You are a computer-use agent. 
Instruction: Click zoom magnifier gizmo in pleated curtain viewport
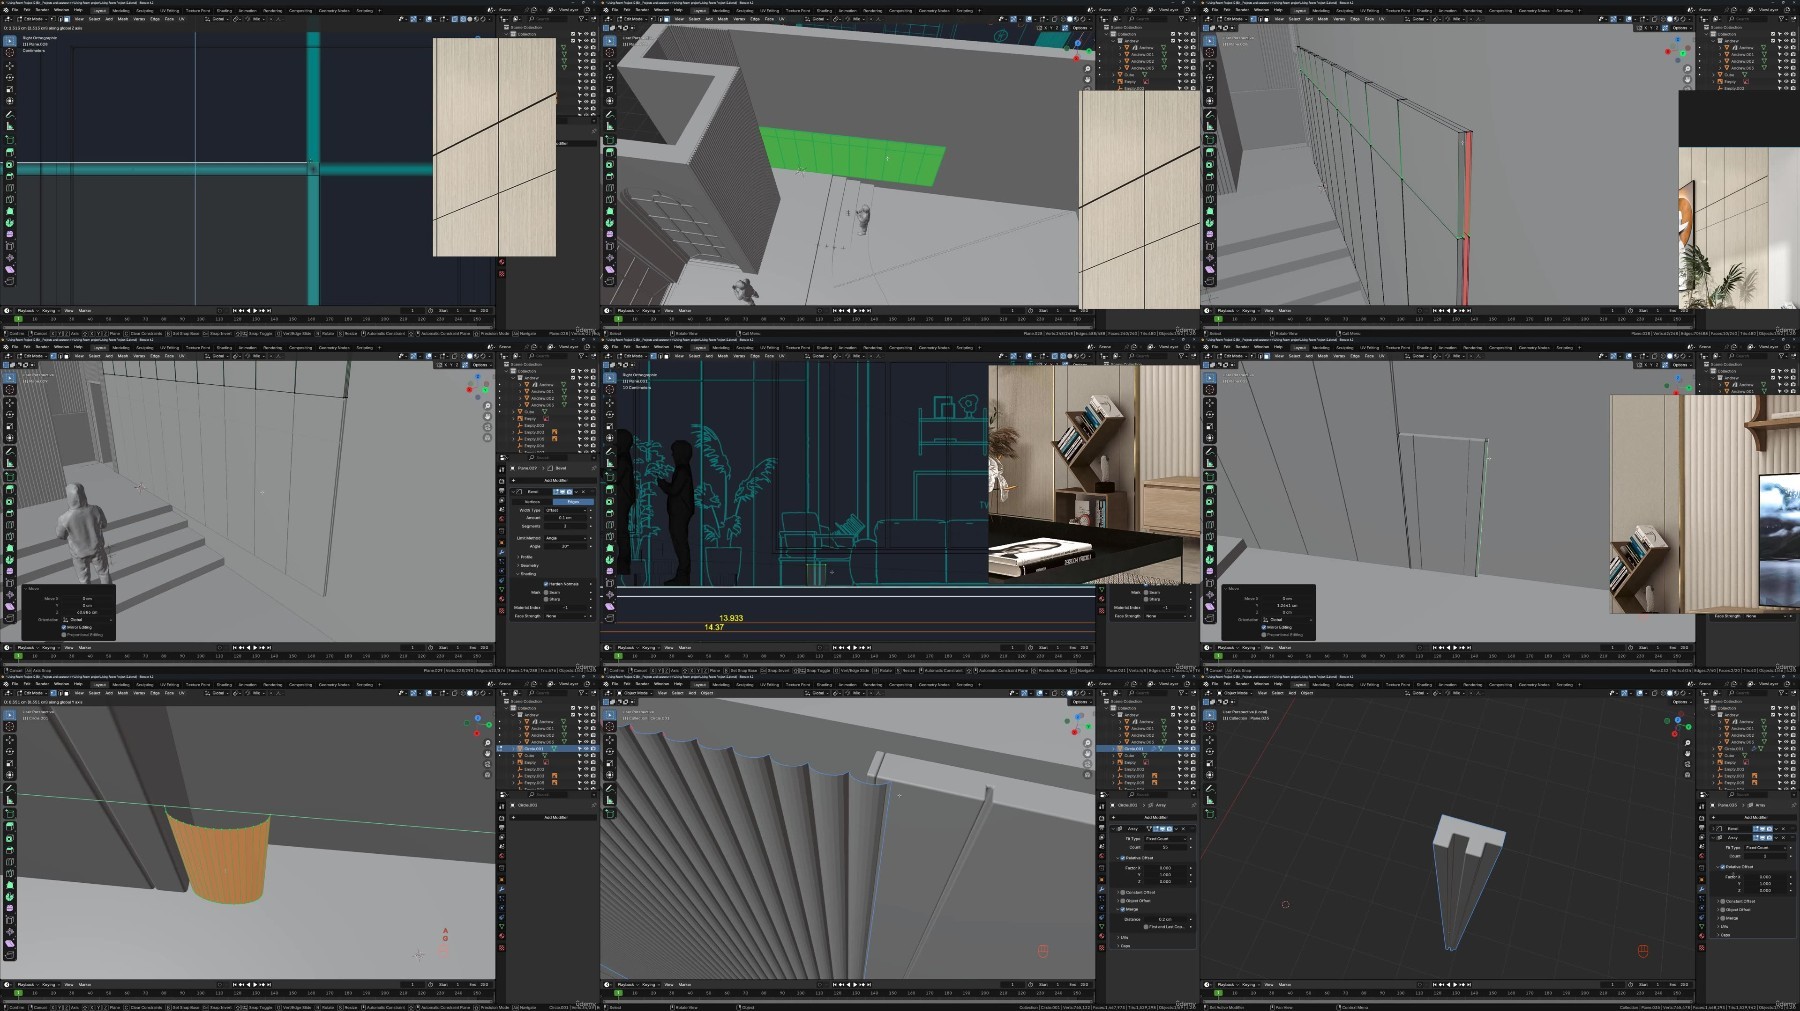click(x=1088, y=742)
